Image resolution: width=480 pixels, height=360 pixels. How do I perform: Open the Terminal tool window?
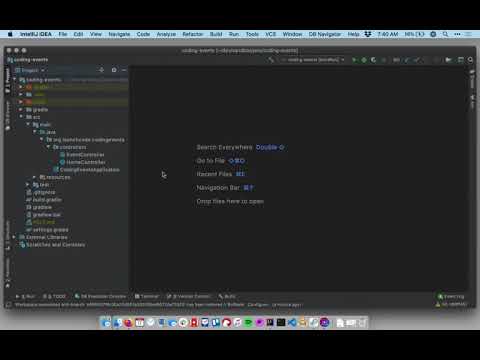pos(147,296)
